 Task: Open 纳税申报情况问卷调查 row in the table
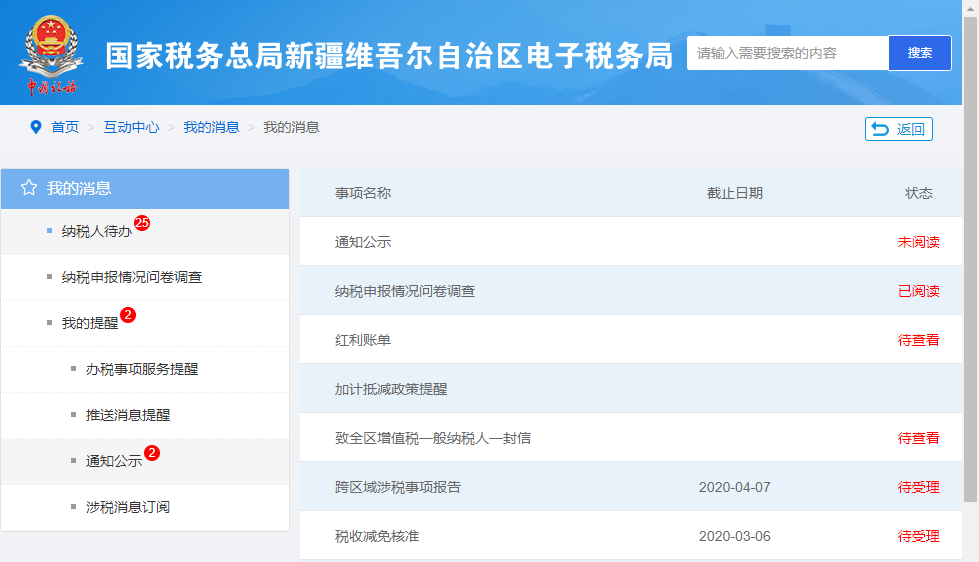[x=631, y=291]
